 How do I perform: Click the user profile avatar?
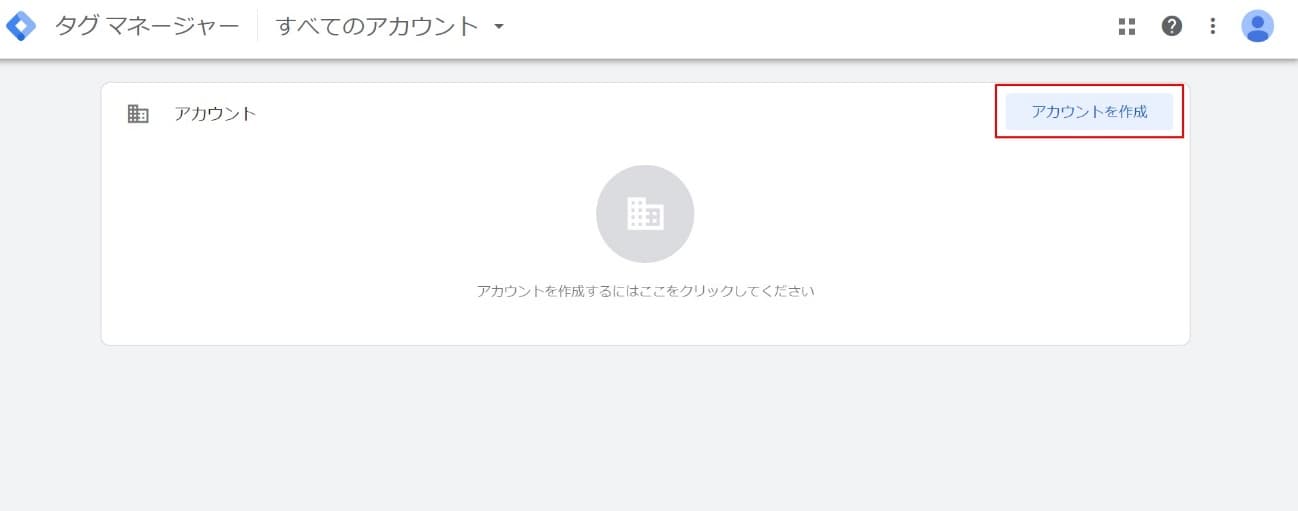1257,26
